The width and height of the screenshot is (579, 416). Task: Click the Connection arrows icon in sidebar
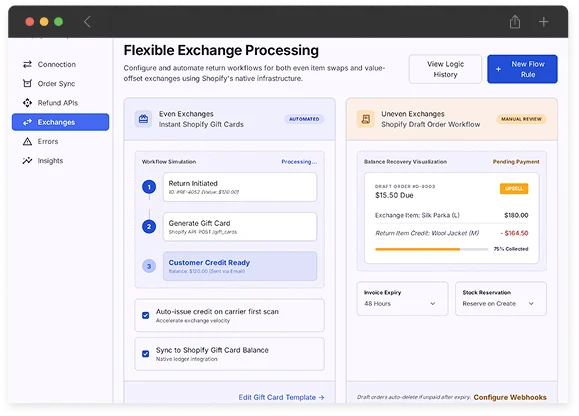27,64
